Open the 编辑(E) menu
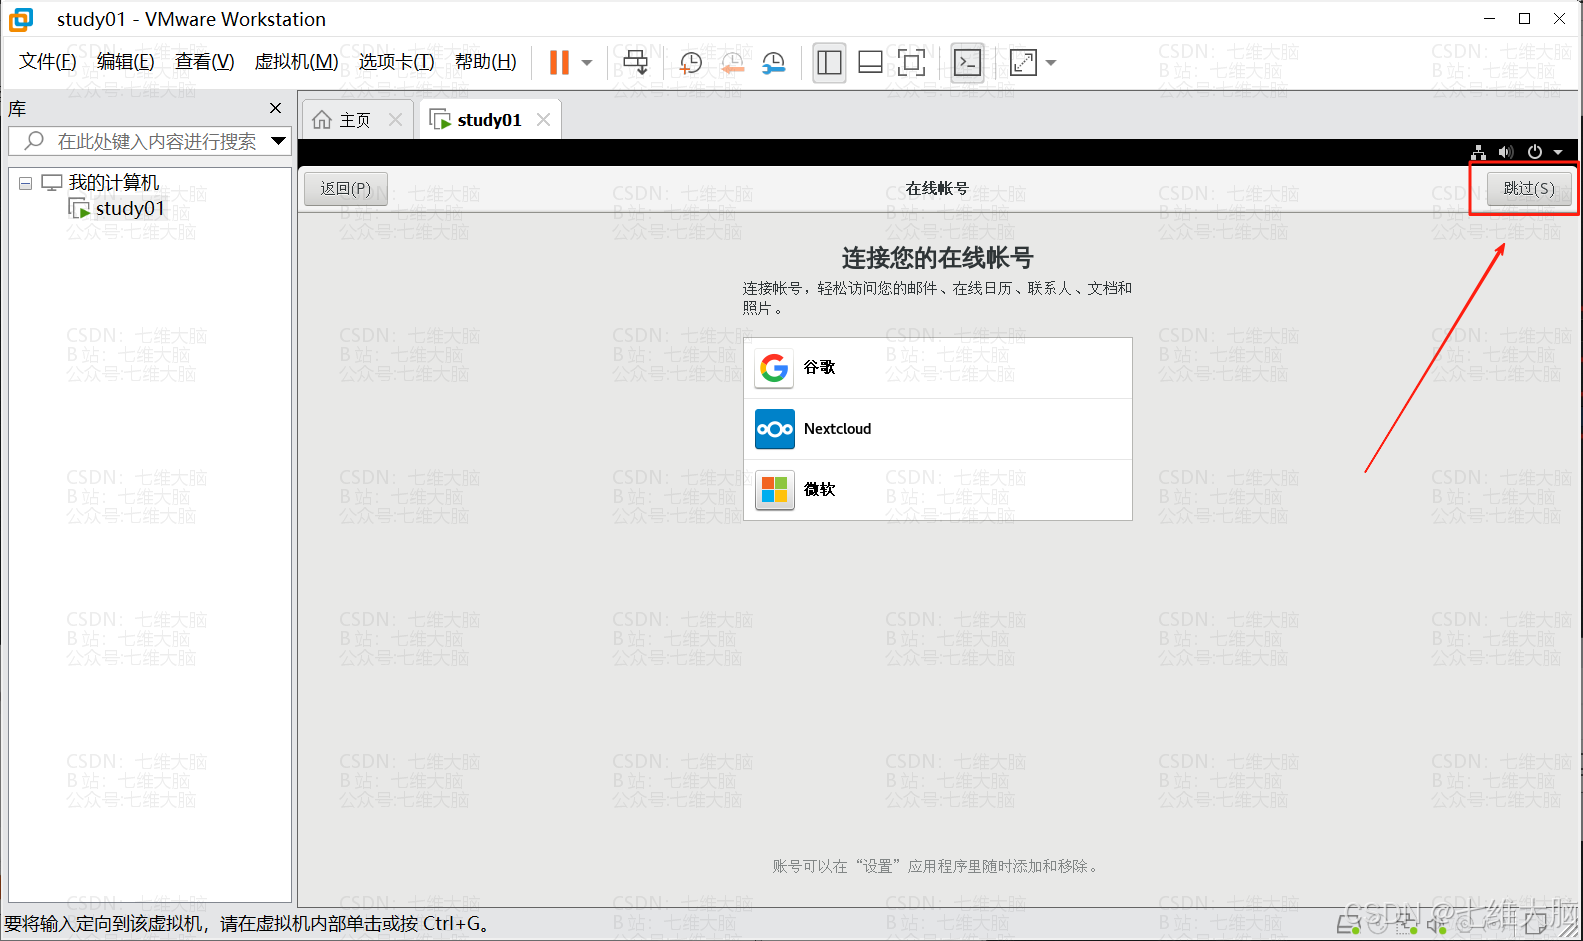This screenshot has width=1583, height=941. pos(126,62)
